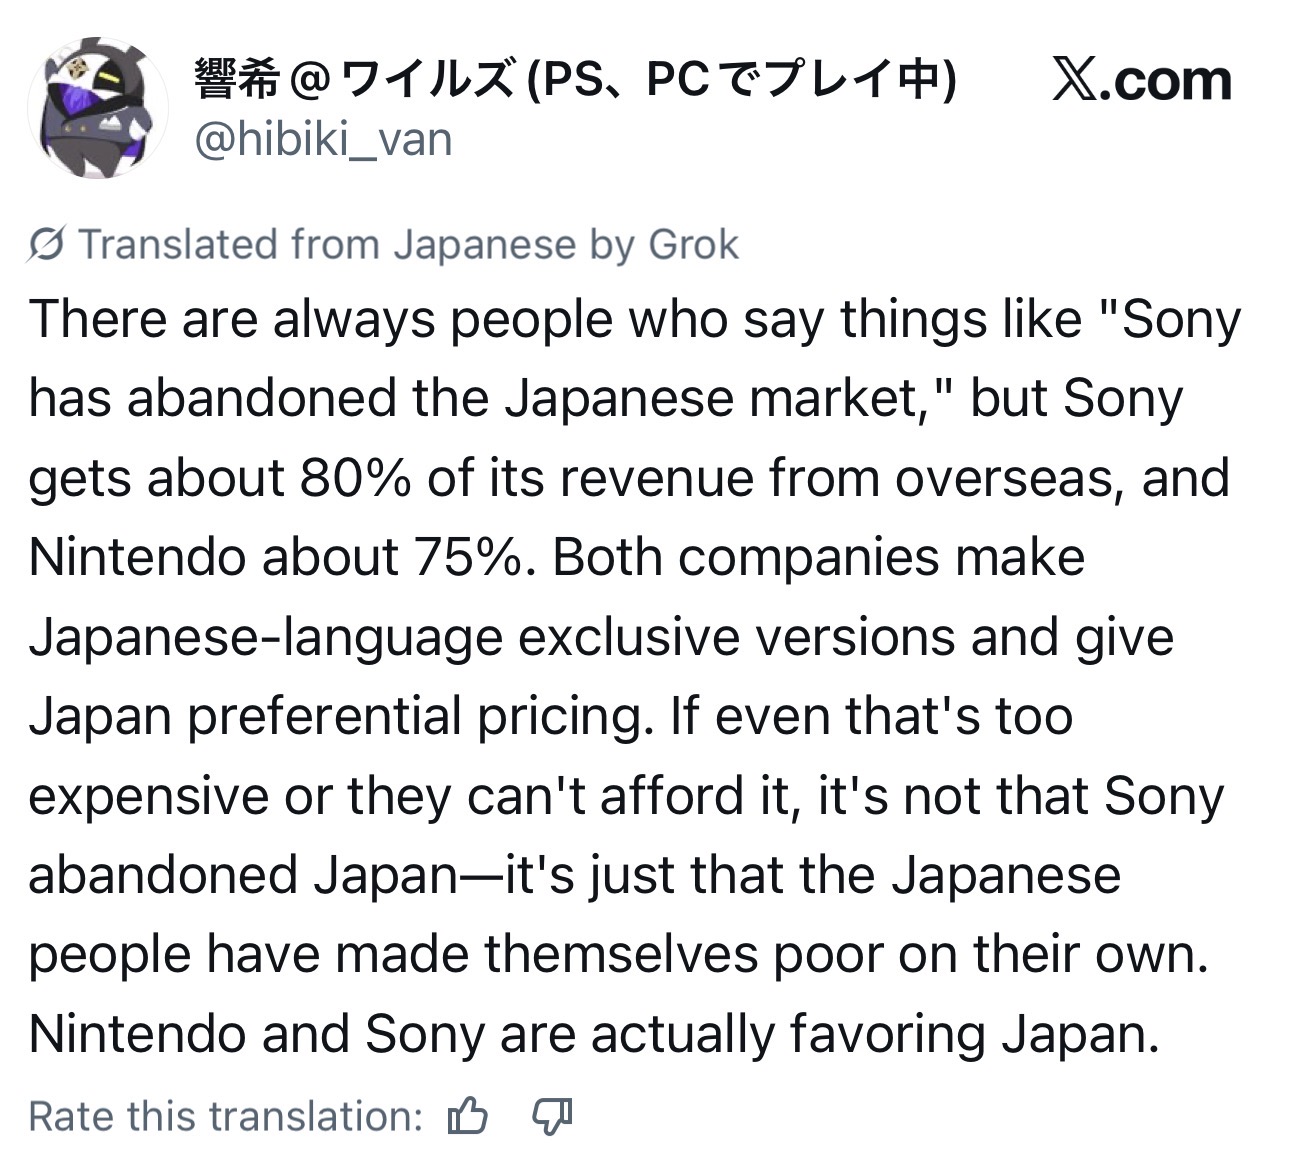Click the word "Japanese-language"
This screenshot has height=1157, width=1290.
pyautogui.click(x=265, y=639)
